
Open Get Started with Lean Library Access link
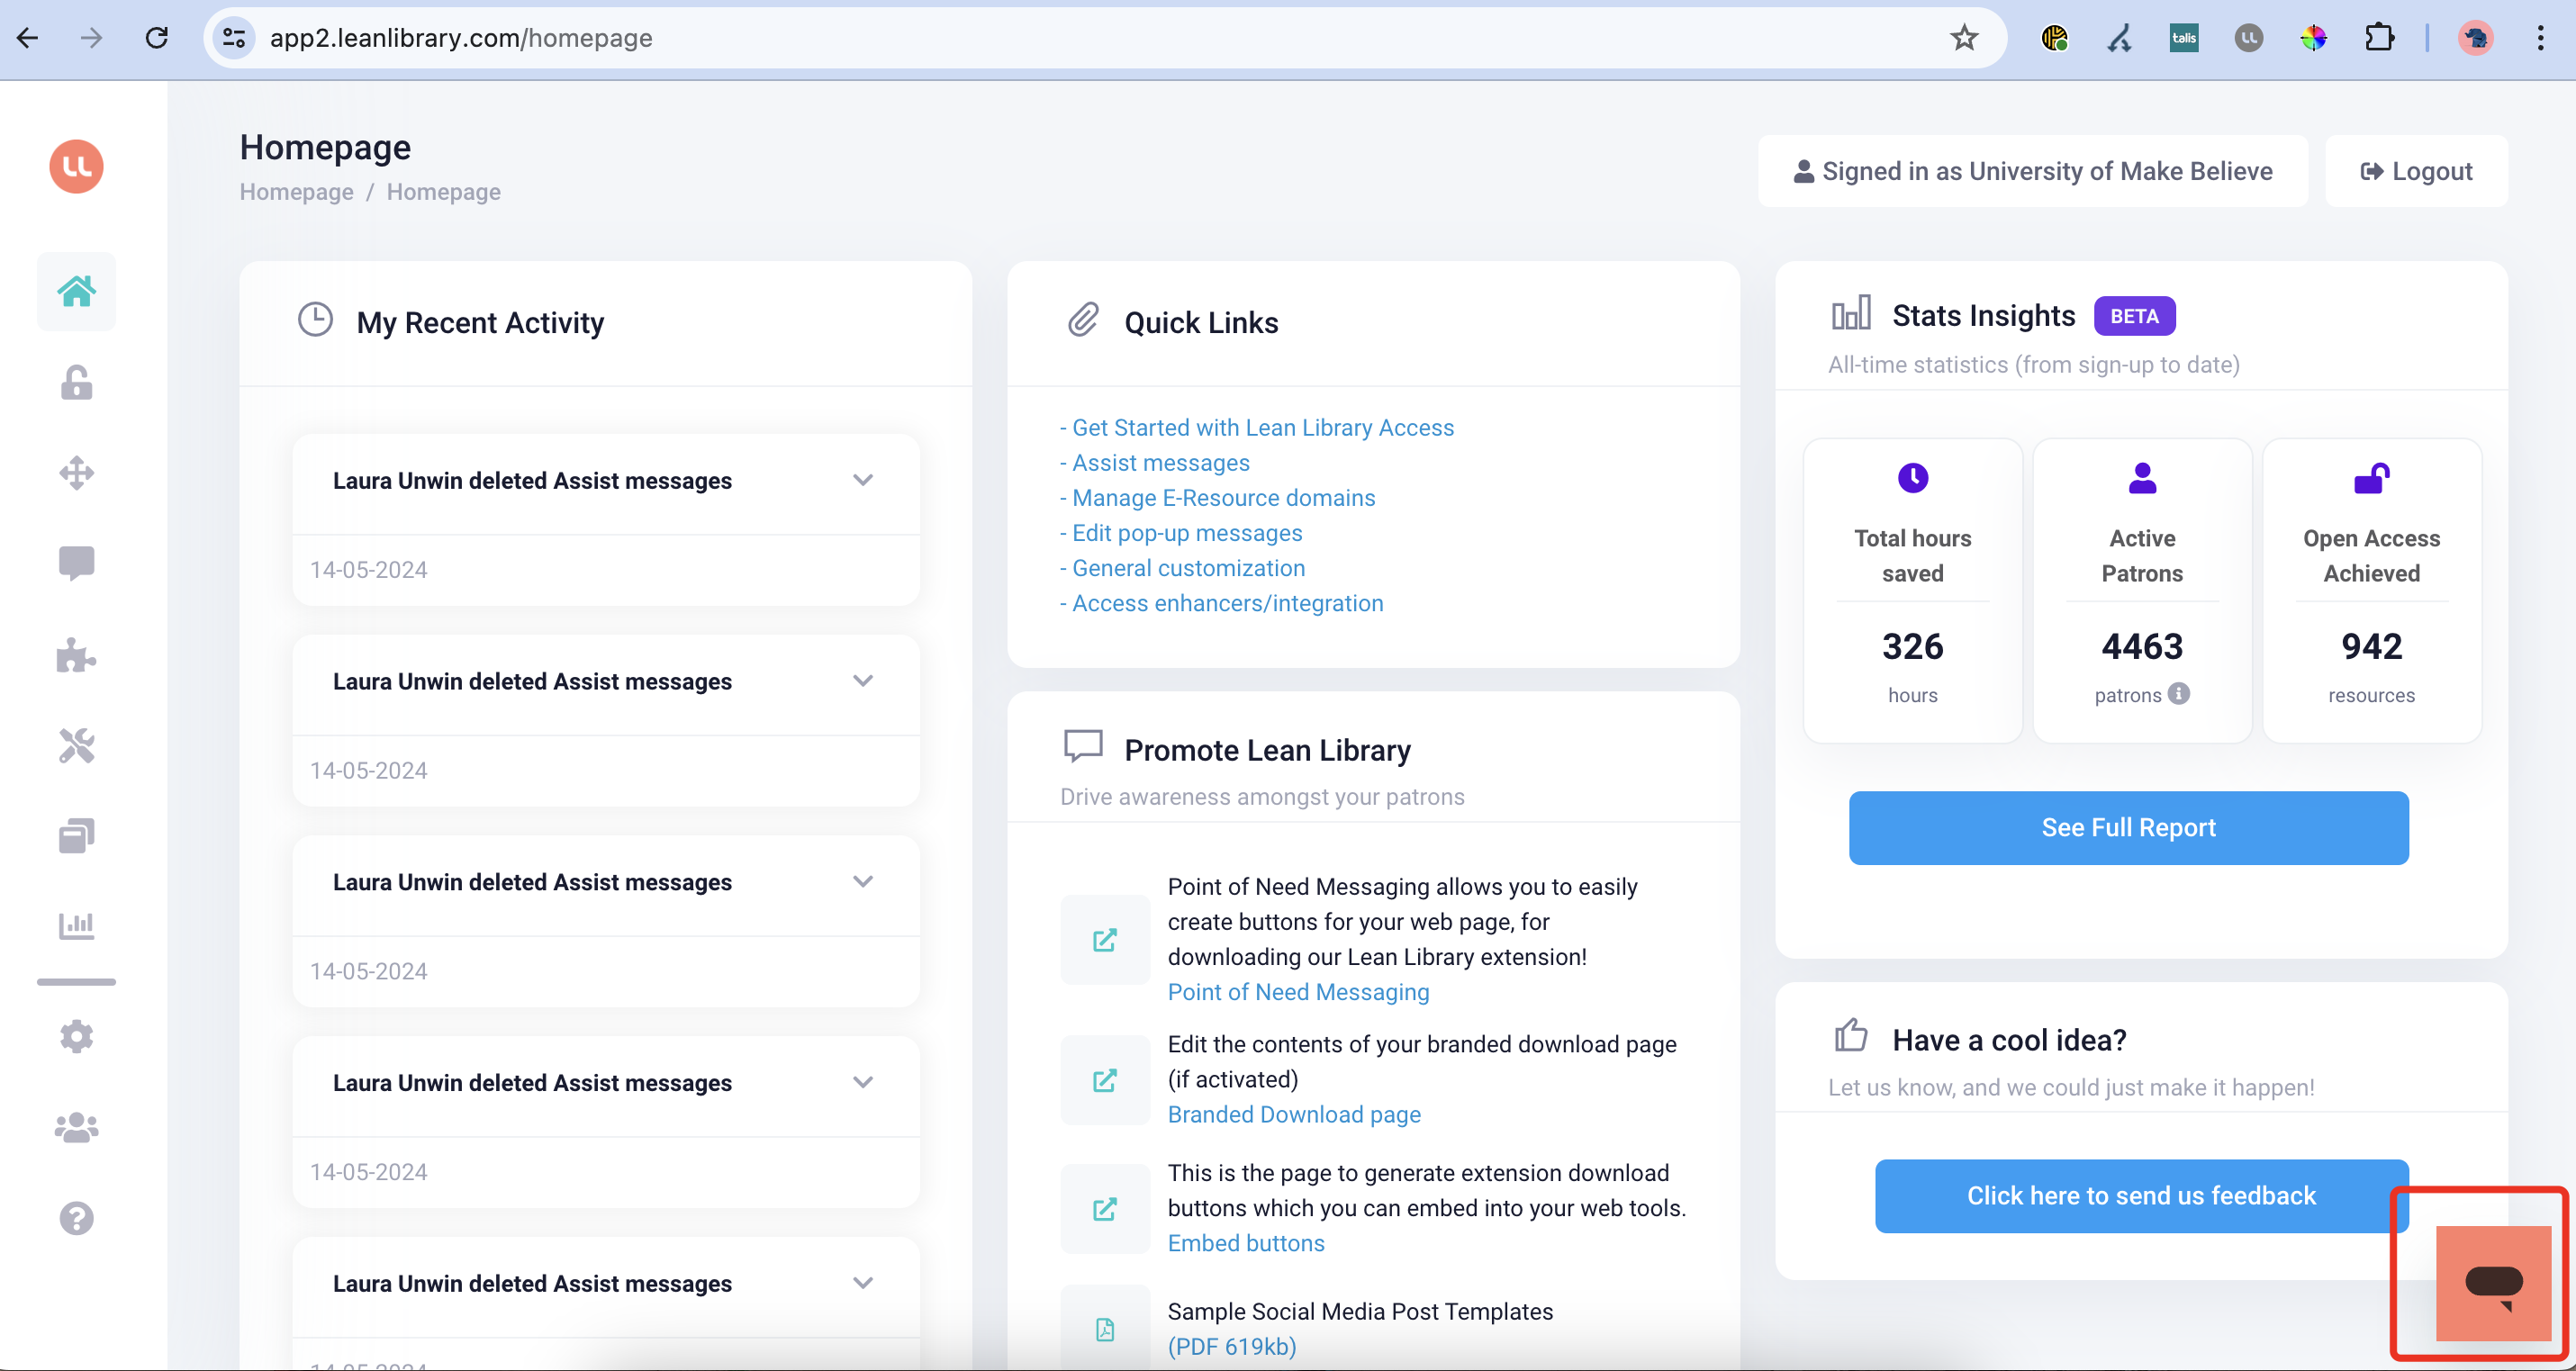coord(1263,428)
